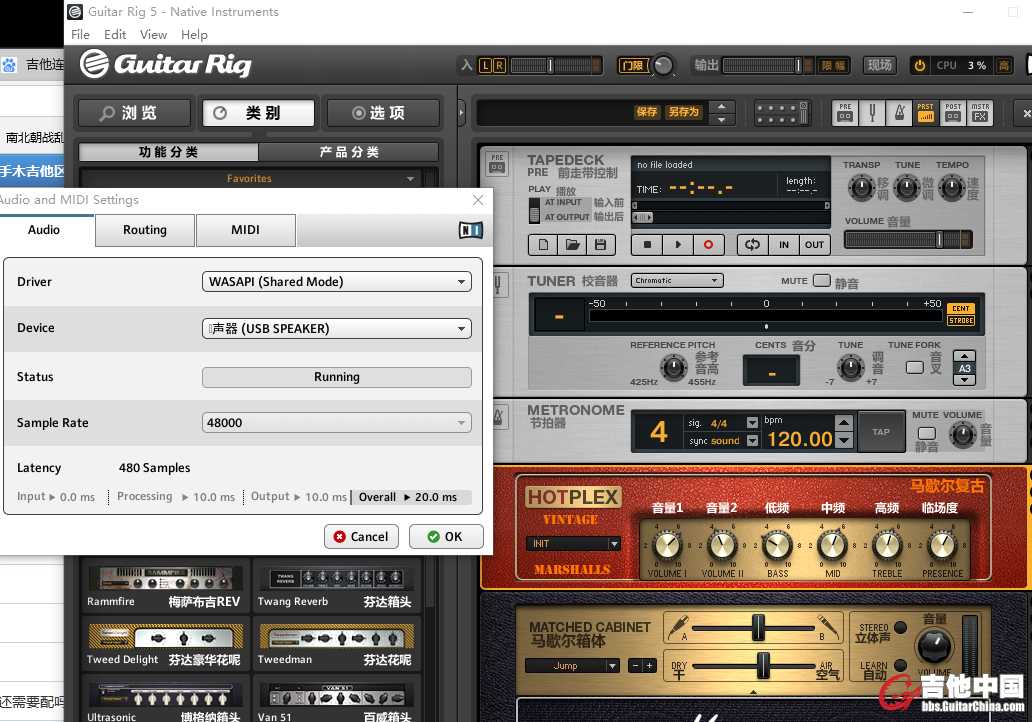Open metronome time signature dropdown
This screenshot has width=1032, height=722.
pyautogui.click(x=752, y=423)
